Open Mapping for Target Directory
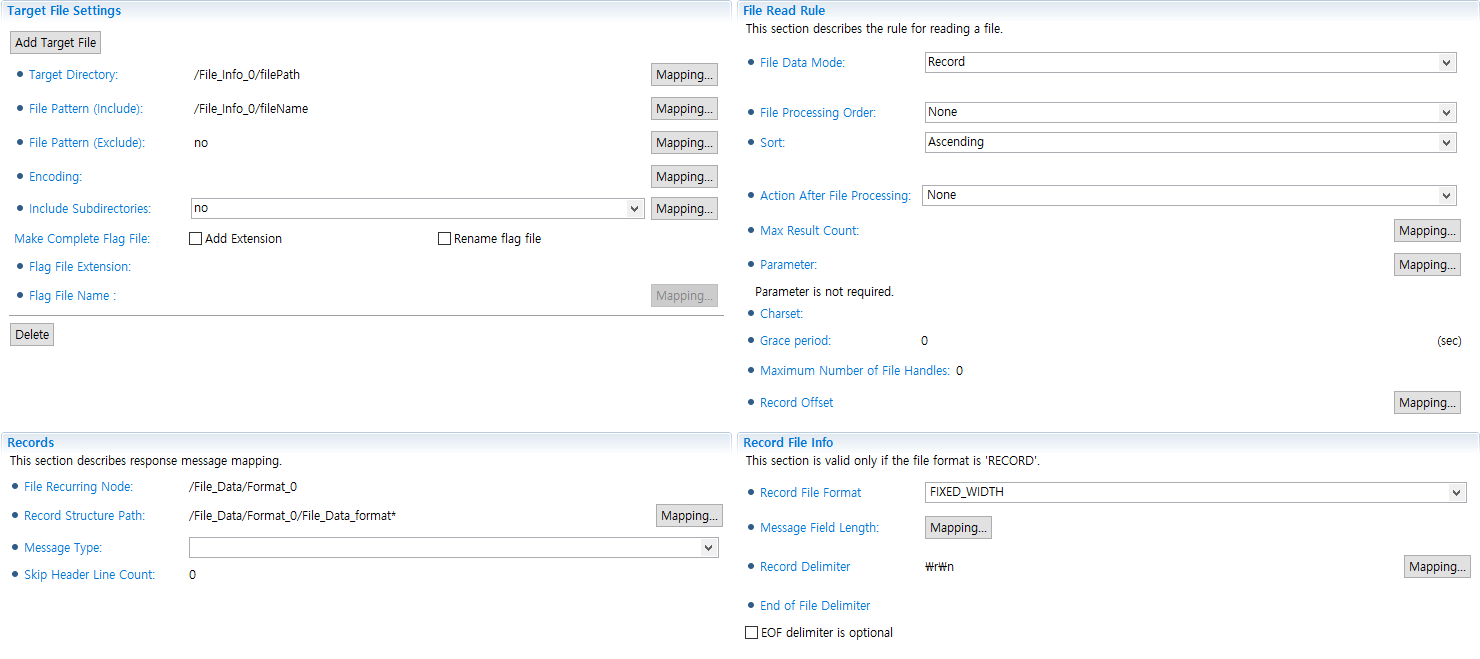1480x659 pixels. coord(684,75)
